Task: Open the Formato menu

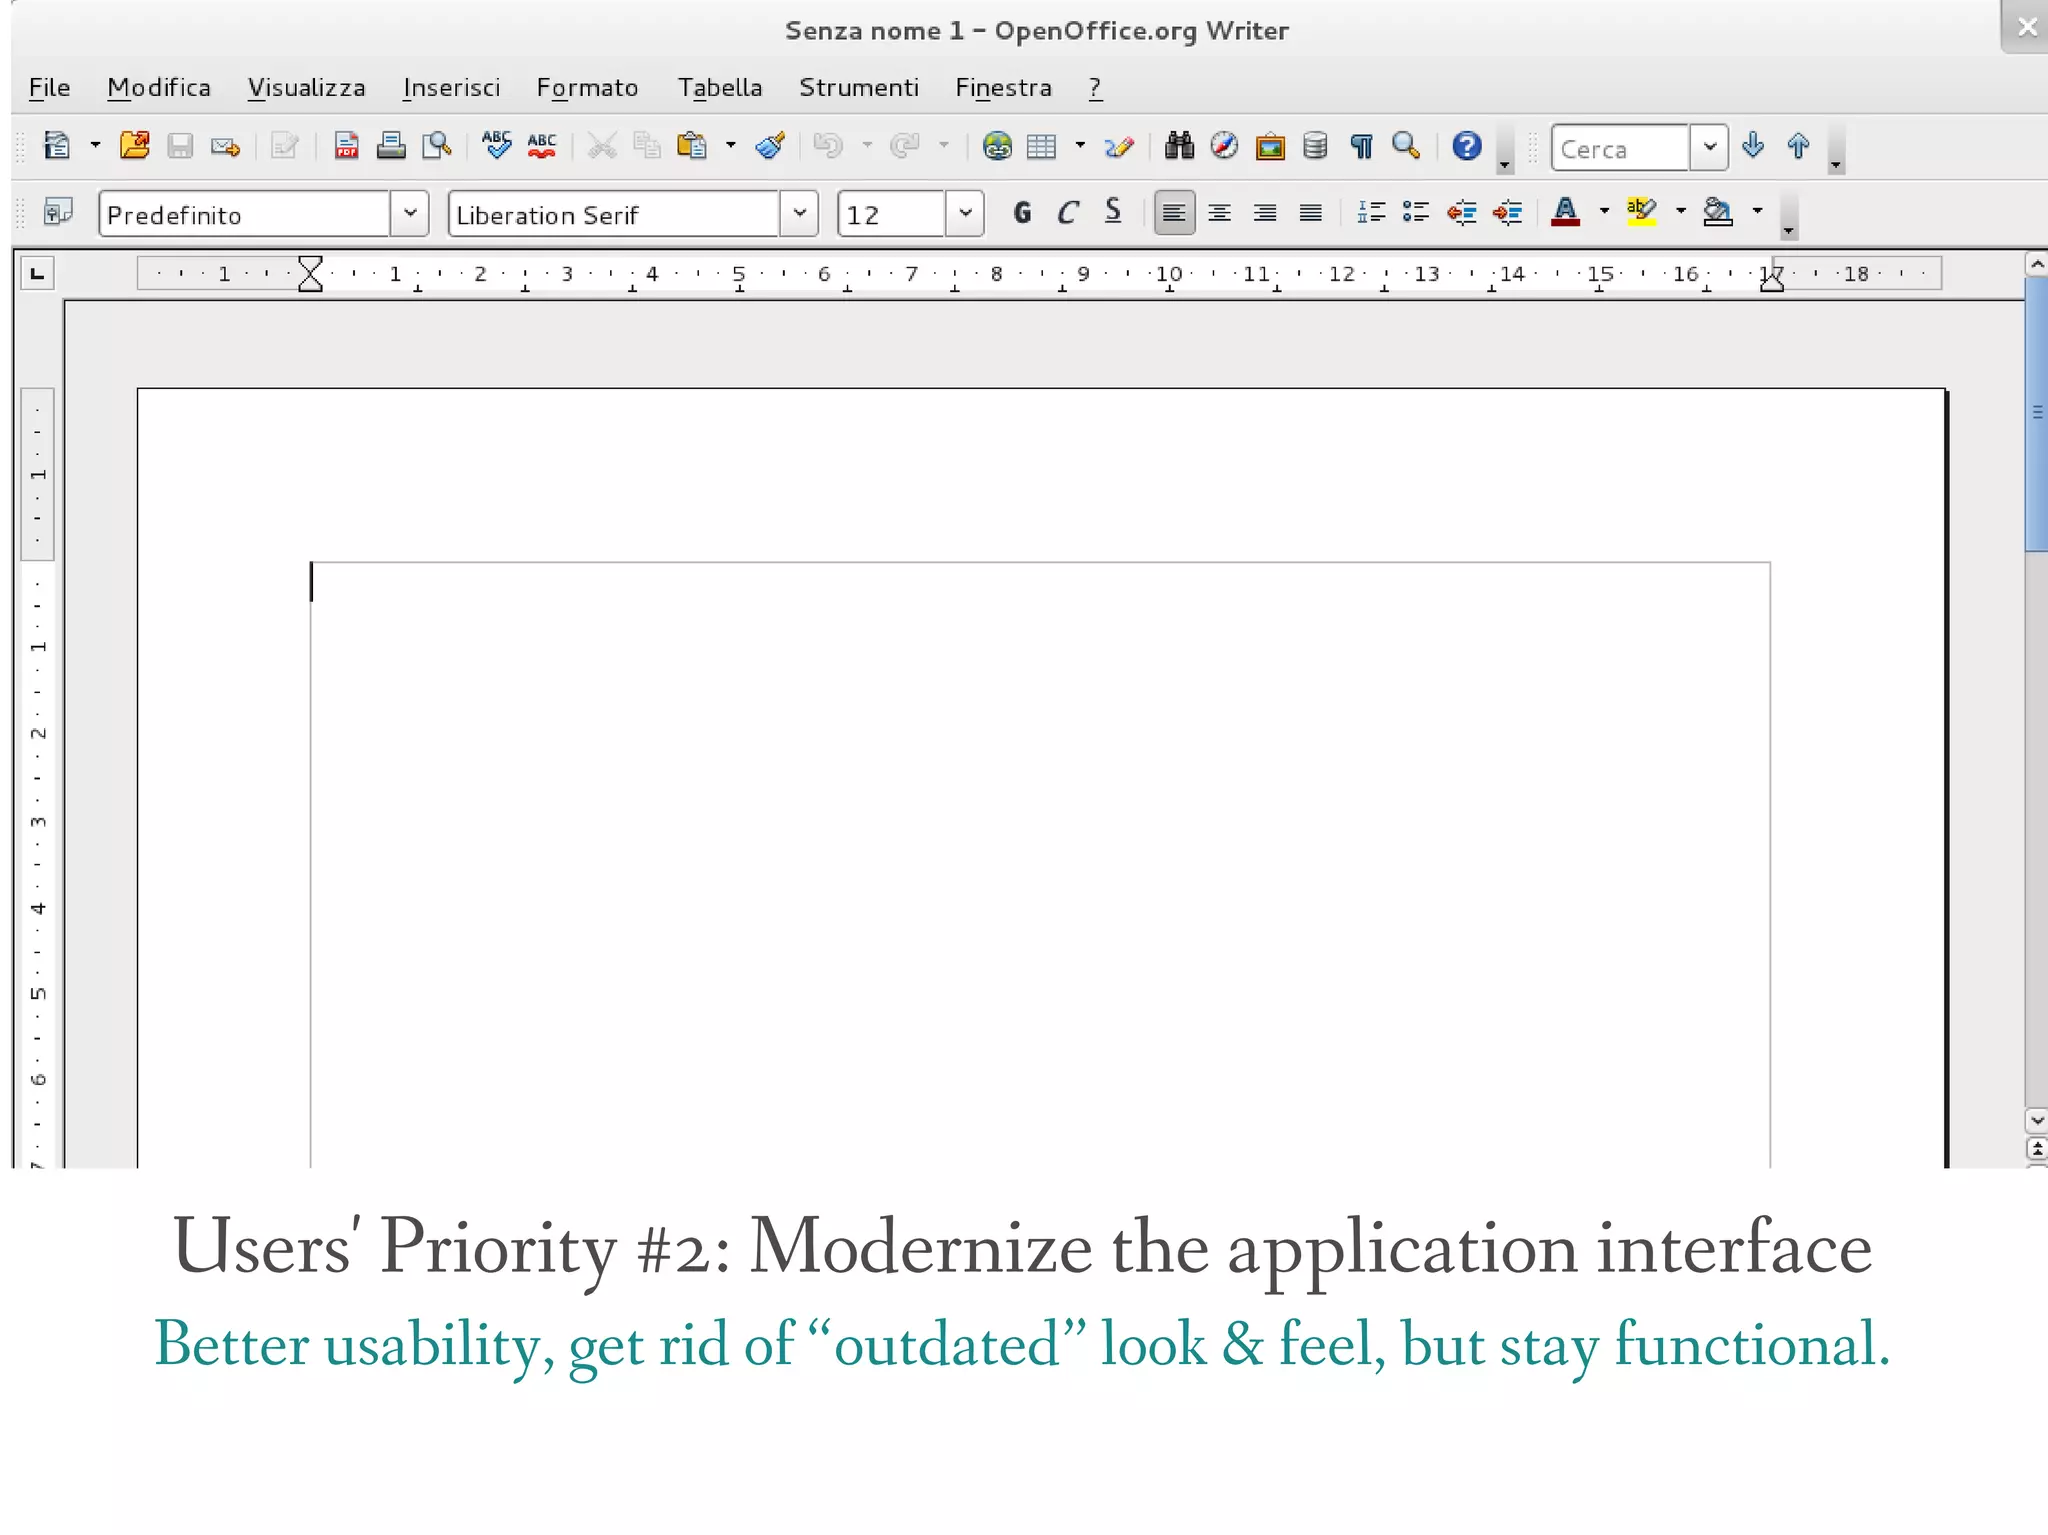Action: point(587,88)
